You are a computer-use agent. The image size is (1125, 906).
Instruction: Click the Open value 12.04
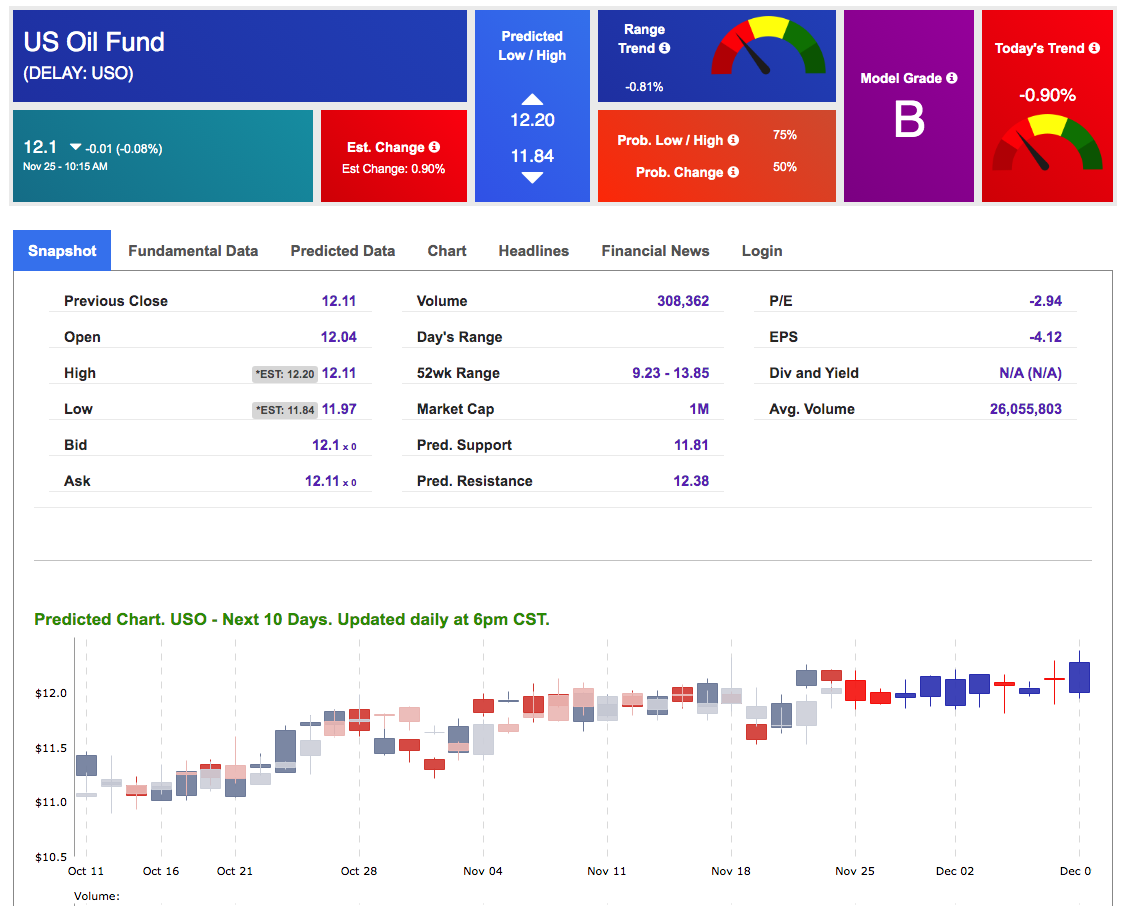[x=339, y=337]
